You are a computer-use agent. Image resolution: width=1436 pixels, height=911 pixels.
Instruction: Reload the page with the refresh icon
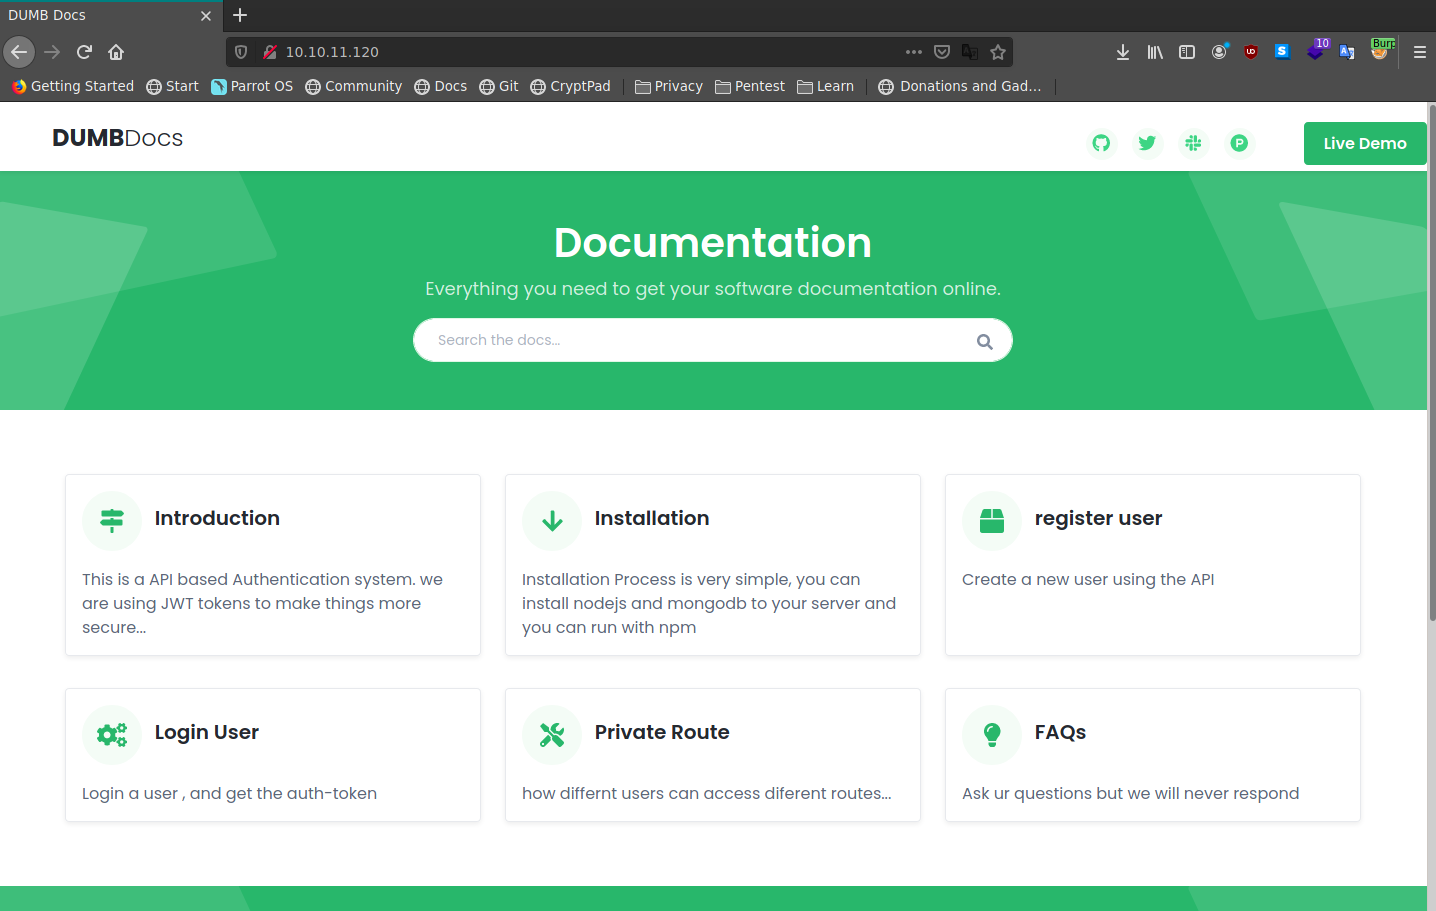point(84,52)
